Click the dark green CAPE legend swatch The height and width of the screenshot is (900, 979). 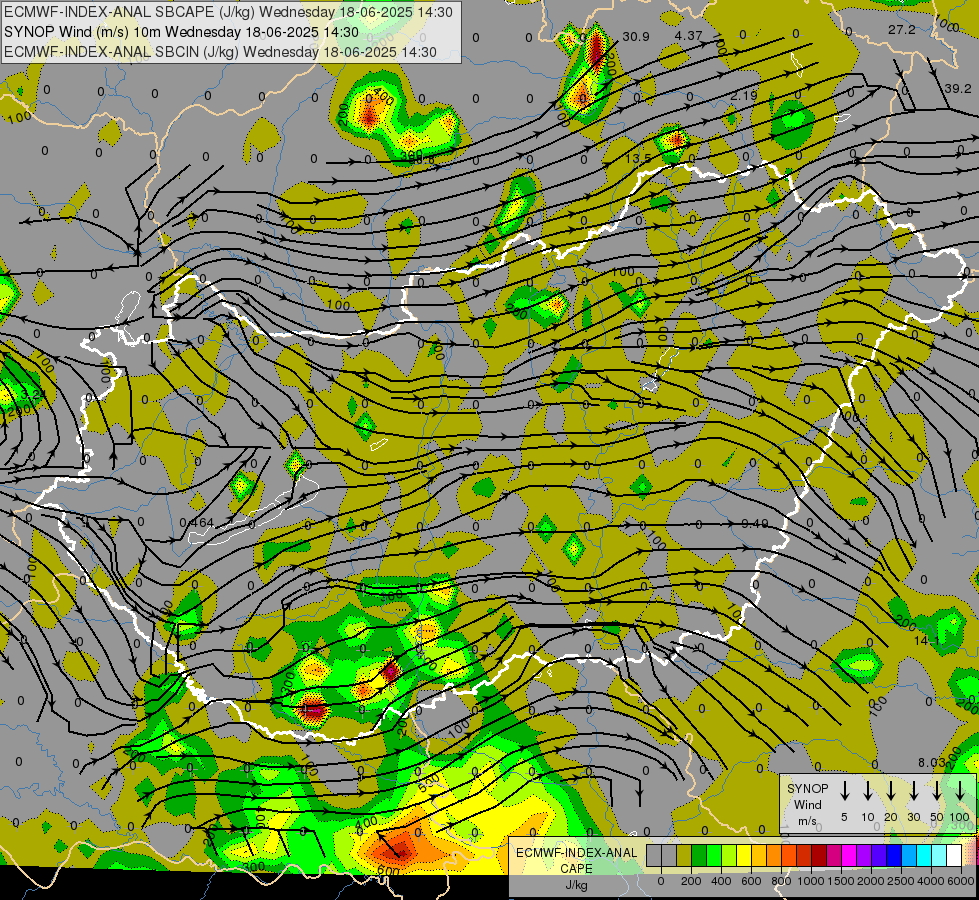pyautogui.click(x=699, y=855)
